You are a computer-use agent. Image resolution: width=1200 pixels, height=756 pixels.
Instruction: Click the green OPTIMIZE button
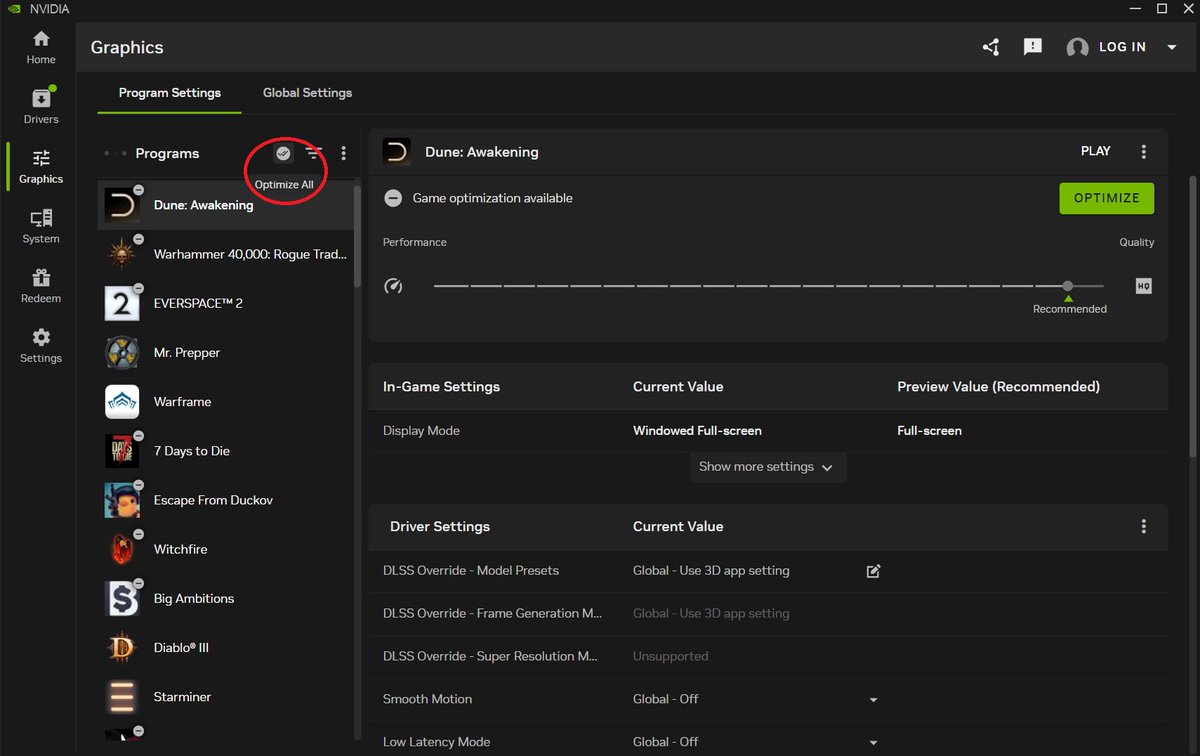pyautogui.click(x=1107, y=198)
